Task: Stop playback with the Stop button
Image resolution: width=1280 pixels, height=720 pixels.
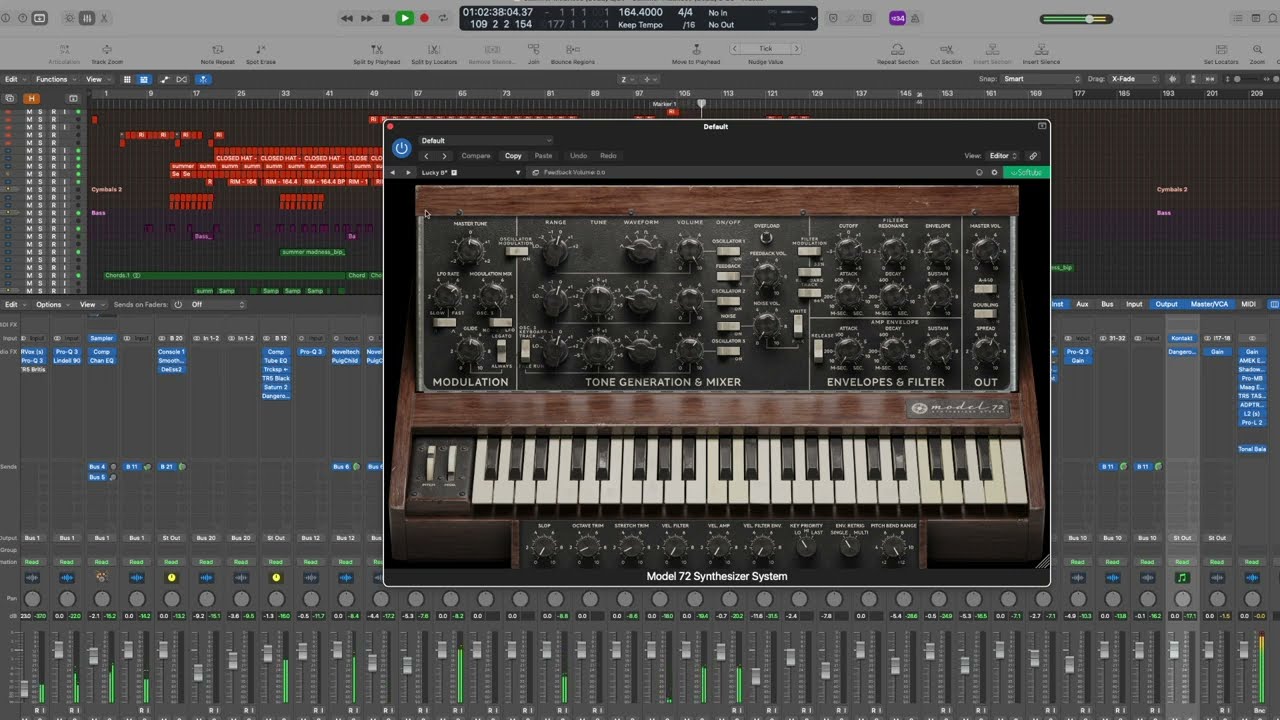Action: click(x=386, y=18)
